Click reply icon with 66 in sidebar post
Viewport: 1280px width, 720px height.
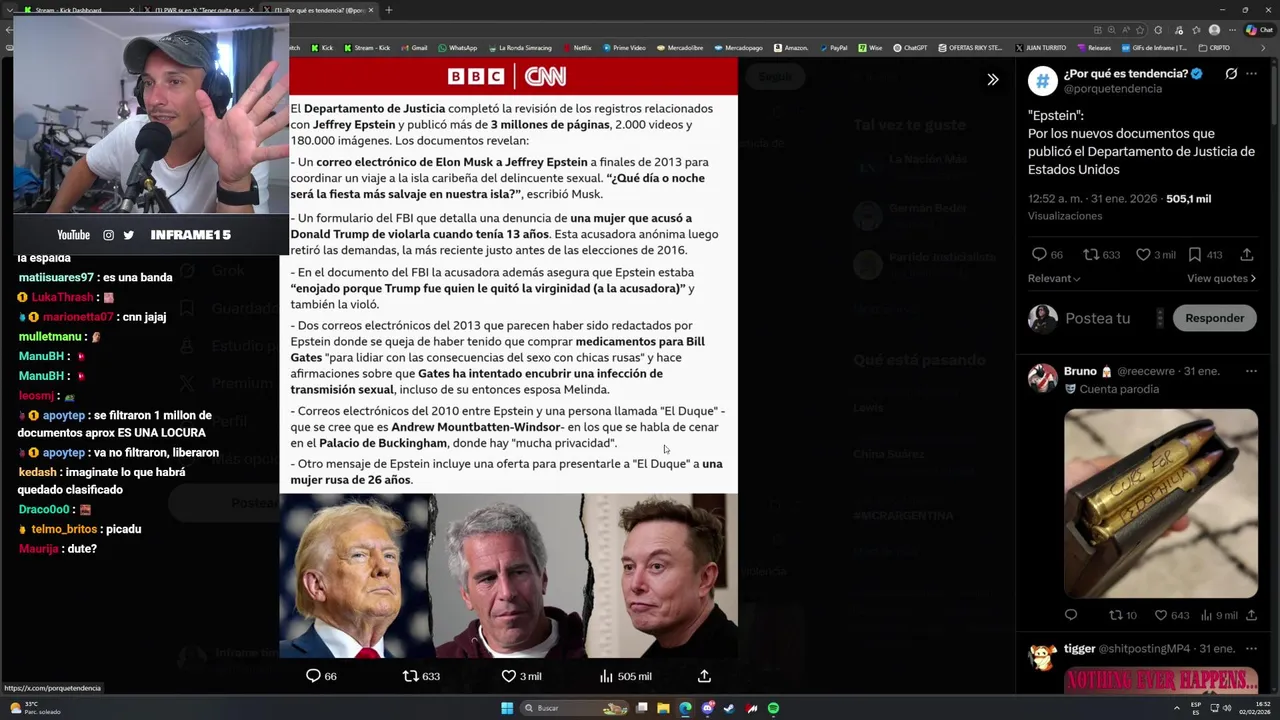[x=1039, y=255]
